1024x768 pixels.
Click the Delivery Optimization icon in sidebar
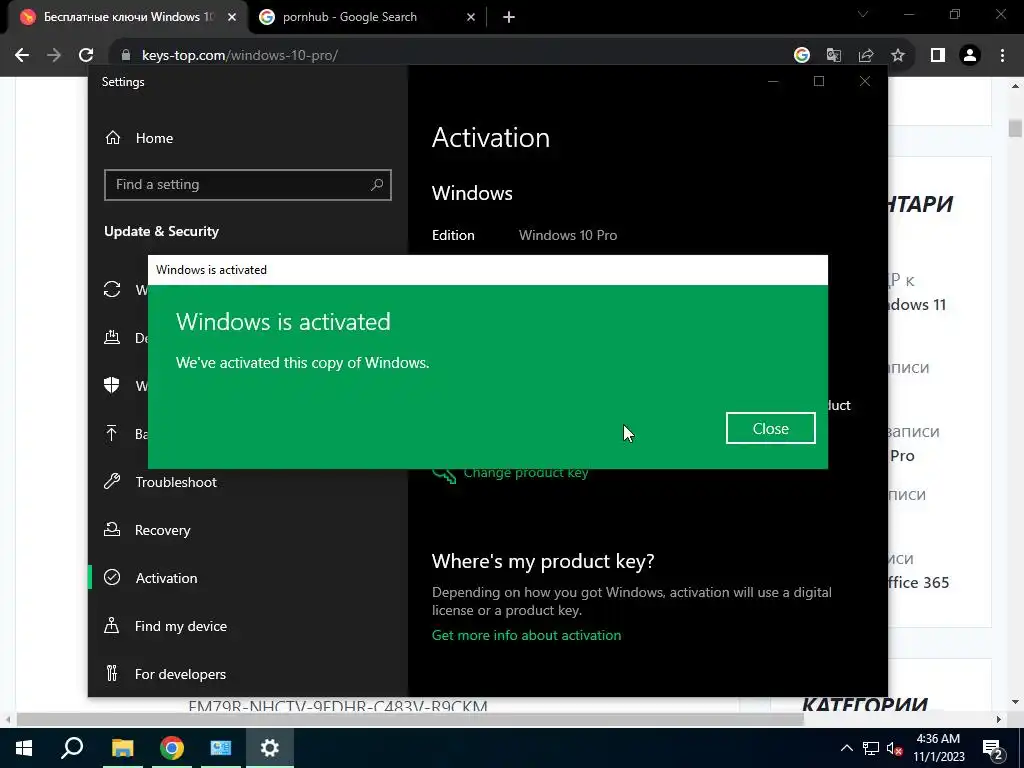[x=112, y=337]
